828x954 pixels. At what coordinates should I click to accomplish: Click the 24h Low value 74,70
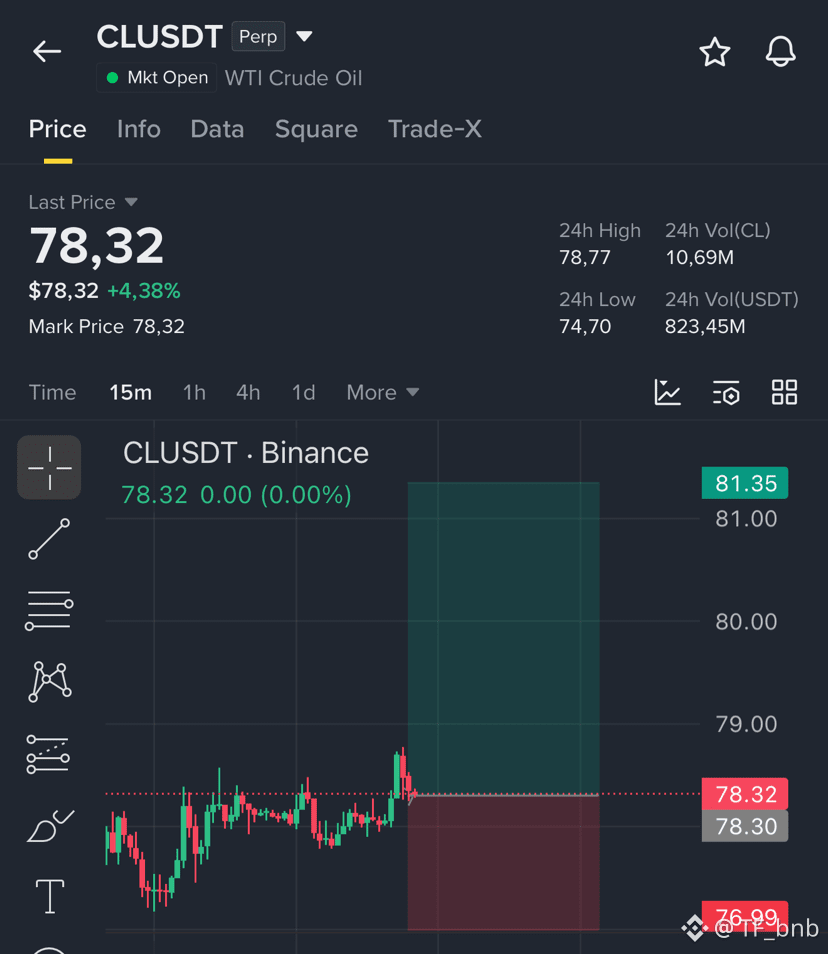585,327
